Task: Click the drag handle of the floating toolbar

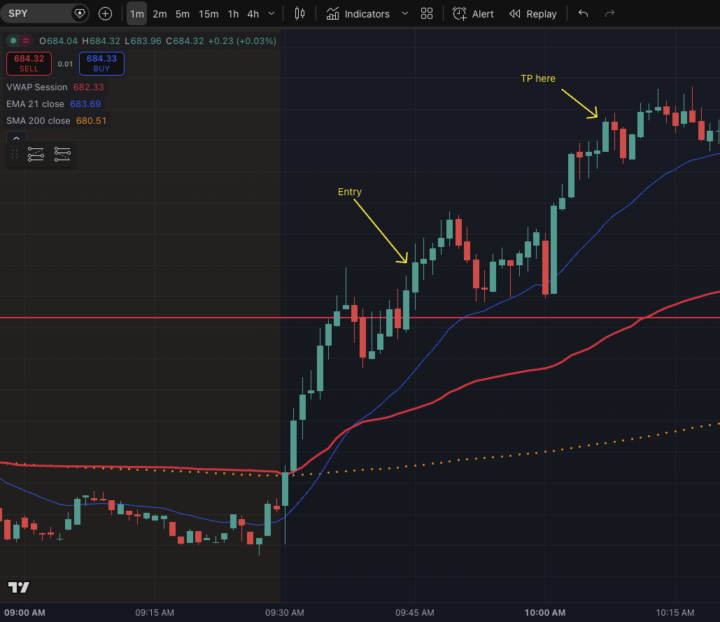Action: coord(15,154)
